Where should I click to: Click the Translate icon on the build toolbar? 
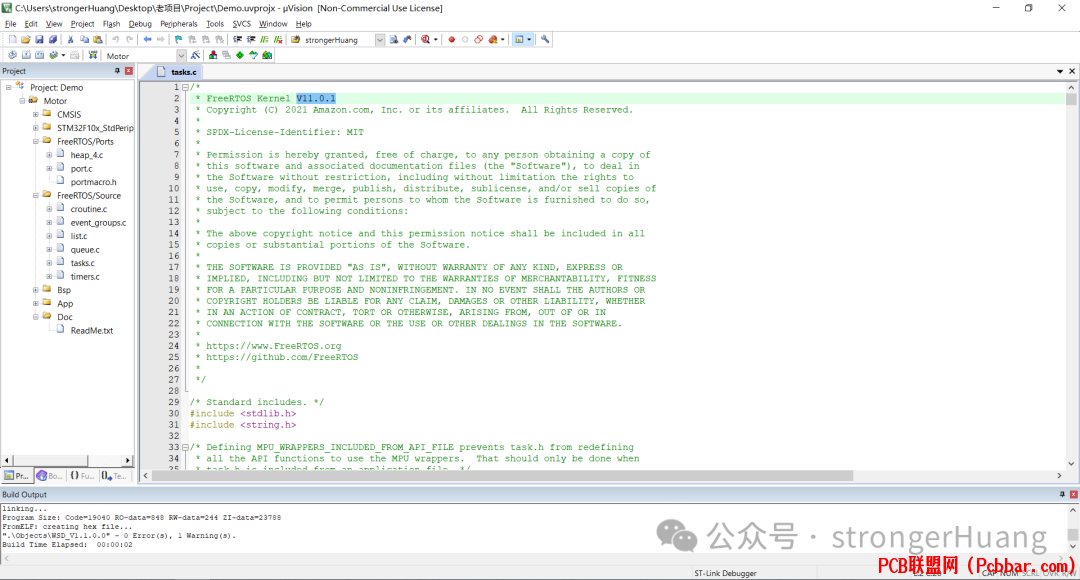12,55
